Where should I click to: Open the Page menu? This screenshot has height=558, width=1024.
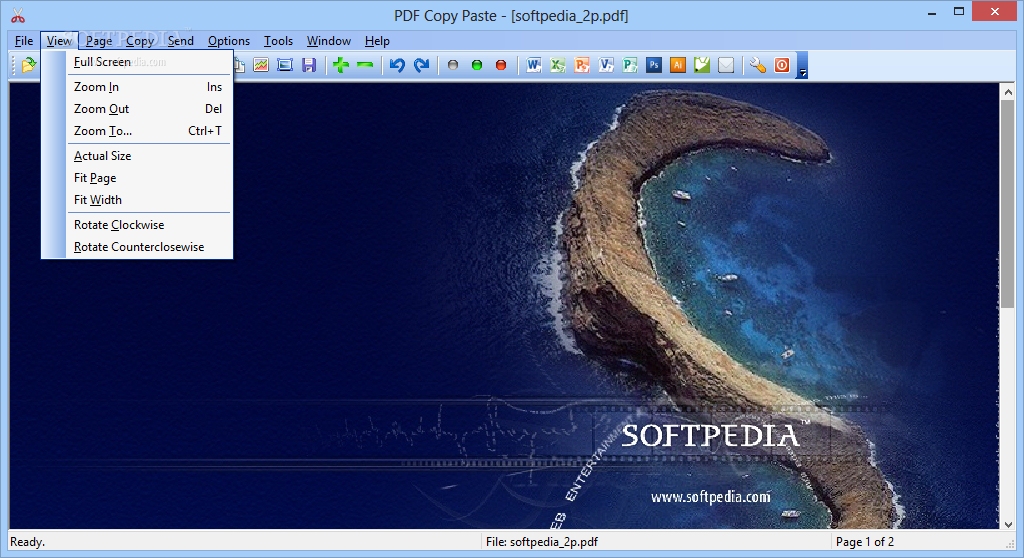click(x=99, y=41)
